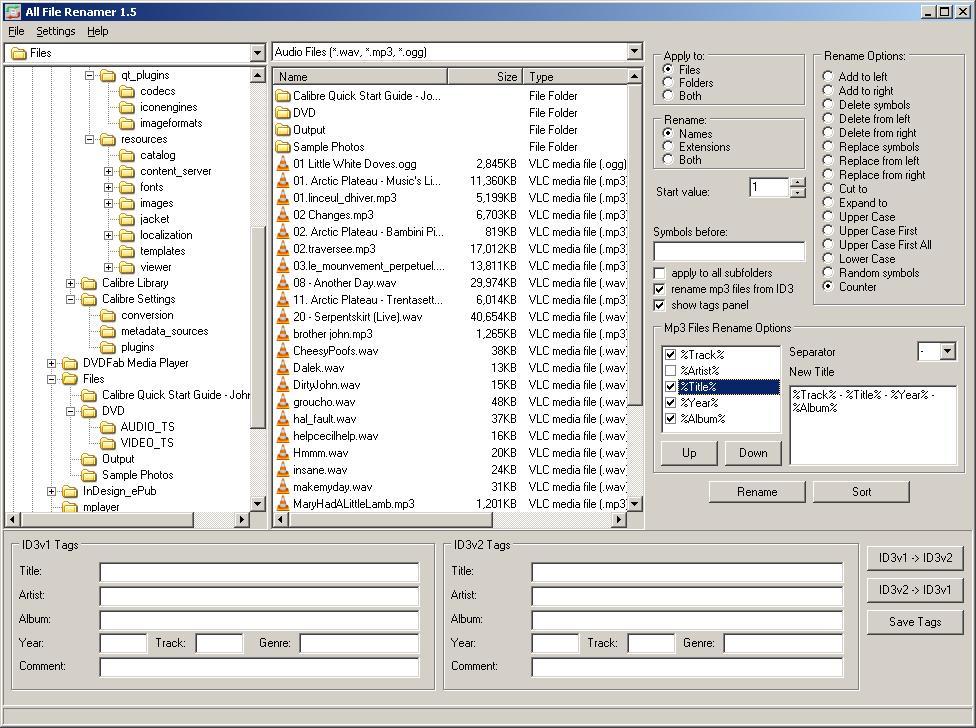The width and height of the screenshot is (976, 728).
Task: Click the Save Tags button
Action: [915, 622]
